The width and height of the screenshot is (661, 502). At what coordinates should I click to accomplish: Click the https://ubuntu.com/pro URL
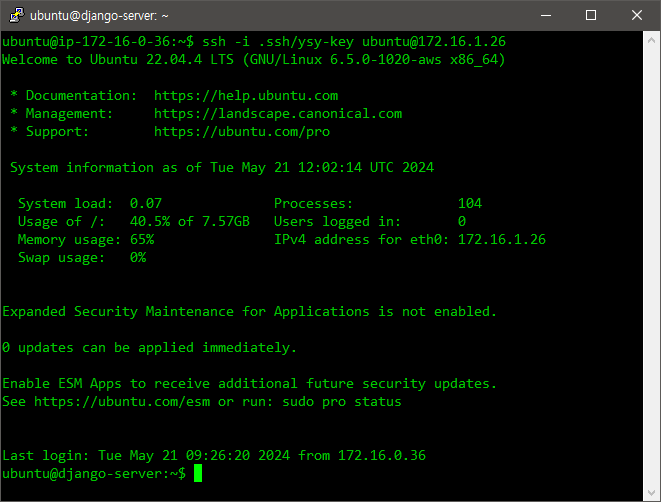pos(242,132)
